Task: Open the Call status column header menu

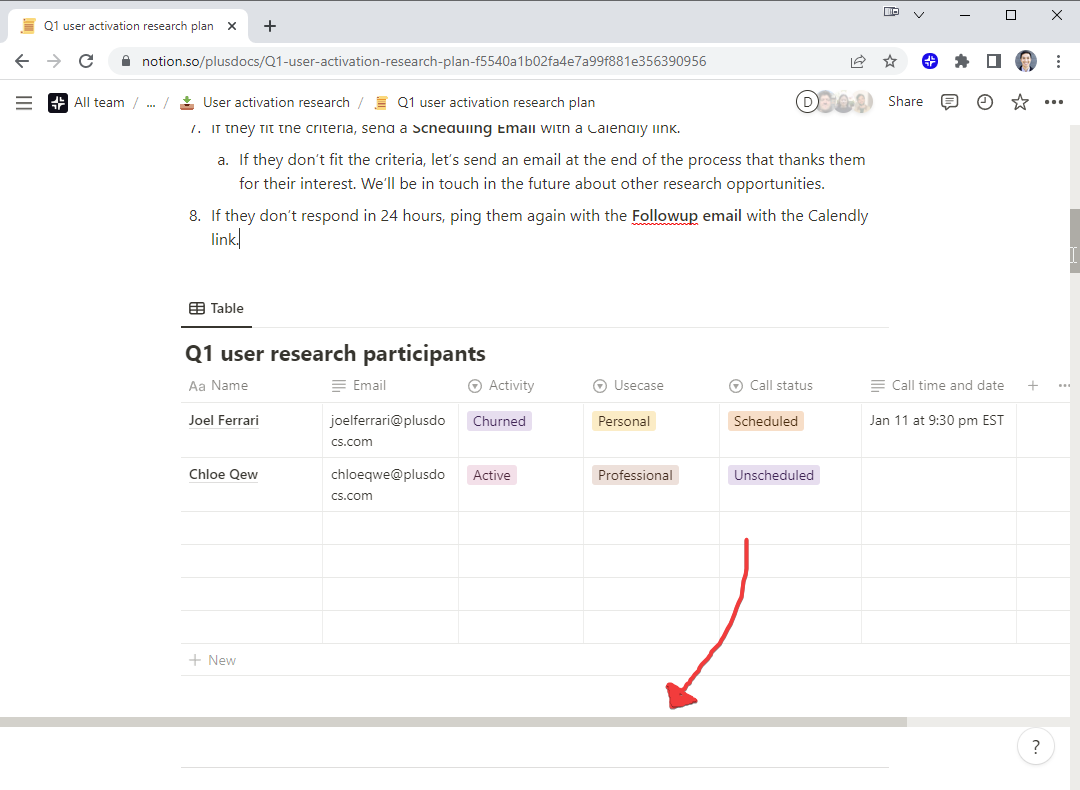Action: 781,386
